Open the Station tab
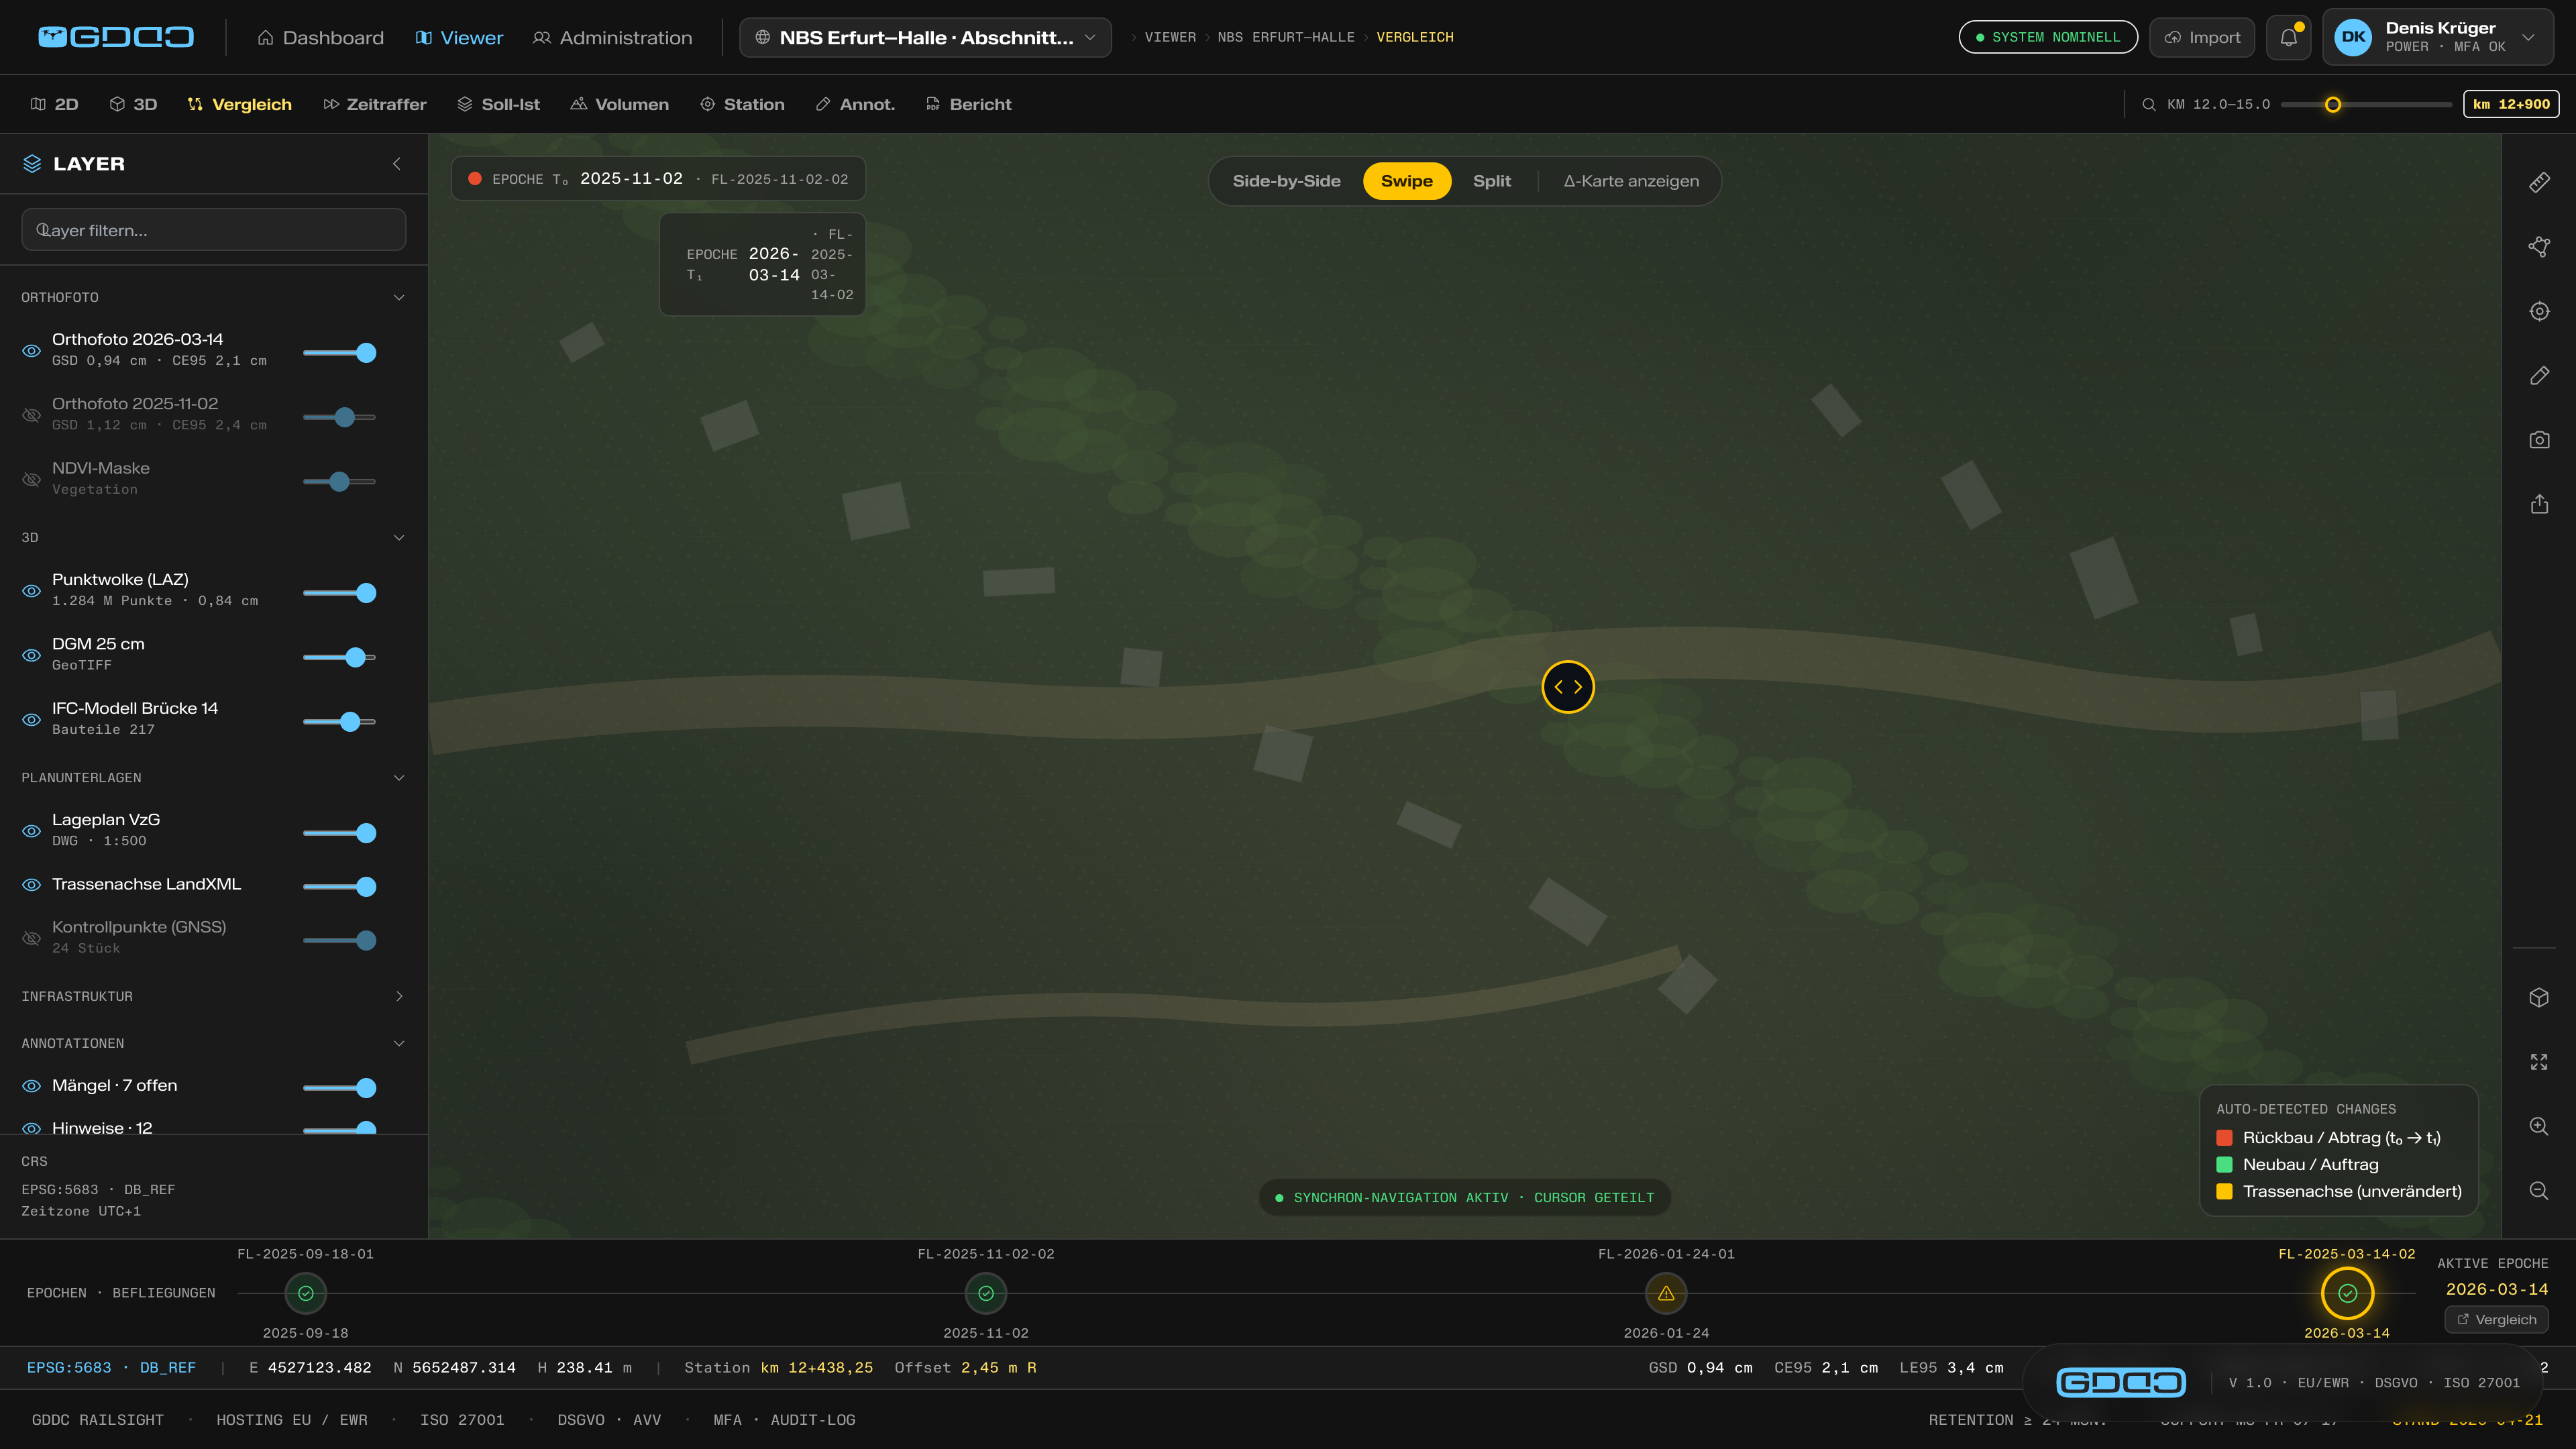The height and width of the screenshot is (1449, 2576). click(742, 104)
